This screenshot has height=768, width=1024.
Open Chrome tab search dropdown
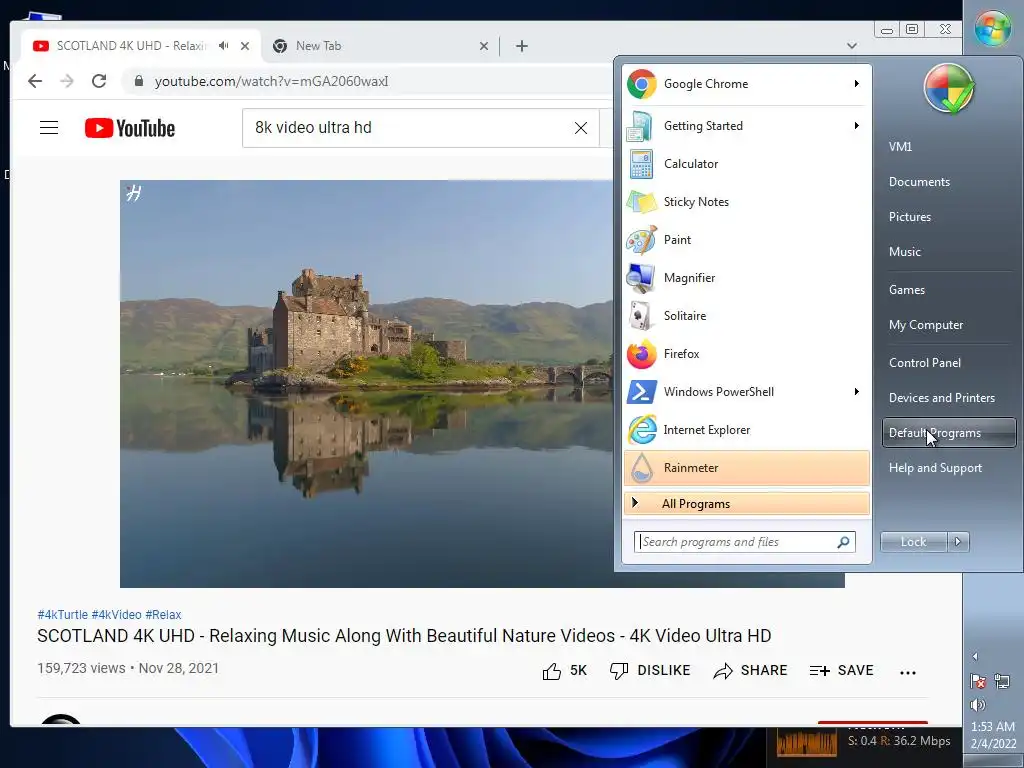pos(852,46)
